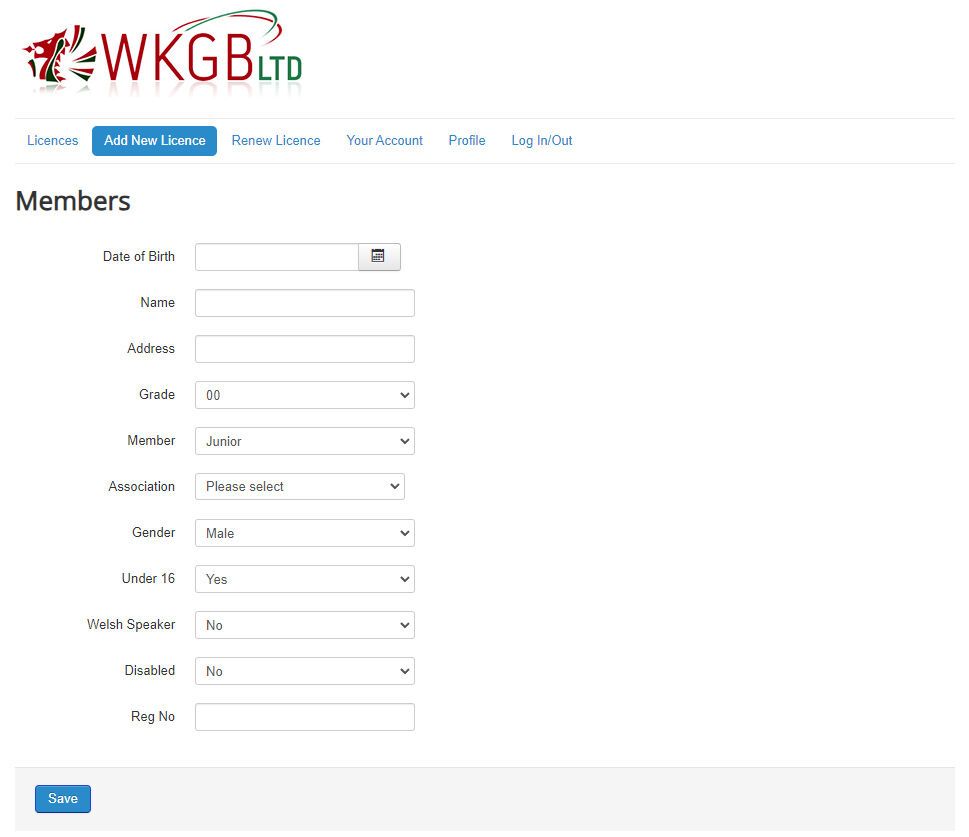This screenshot has width=969, height=837.
Task: Click the WKGB Ltd dragon logo
Action: click(x=162, y=55)
